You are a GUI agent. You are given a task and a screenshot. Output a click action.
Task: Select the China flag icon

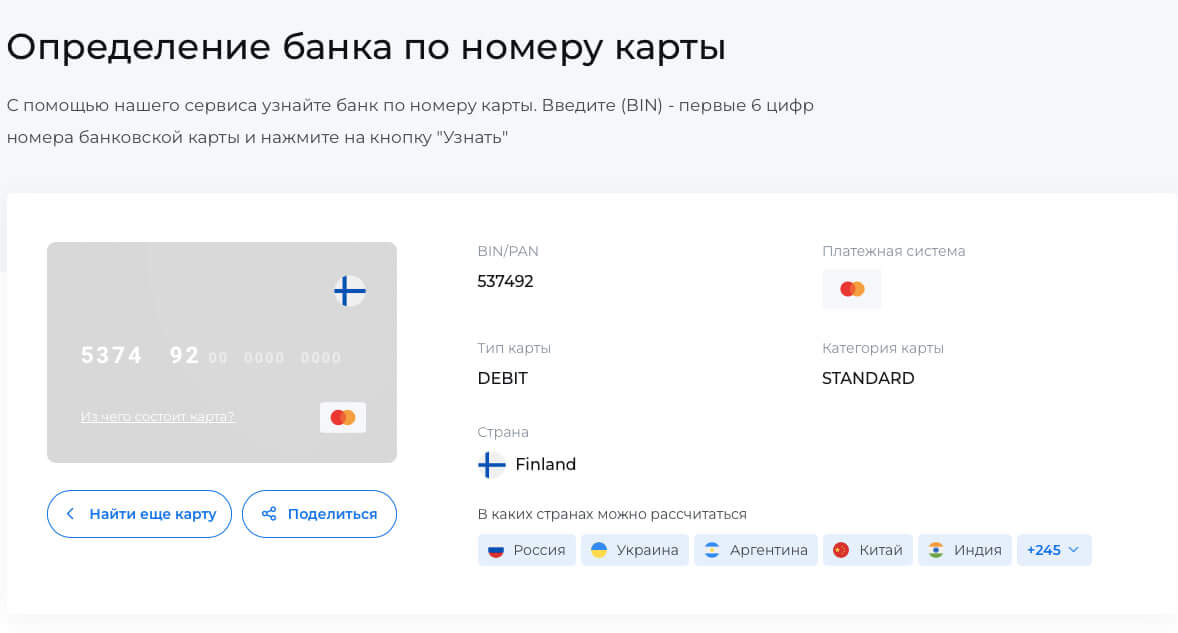click(x=842, y=549)
